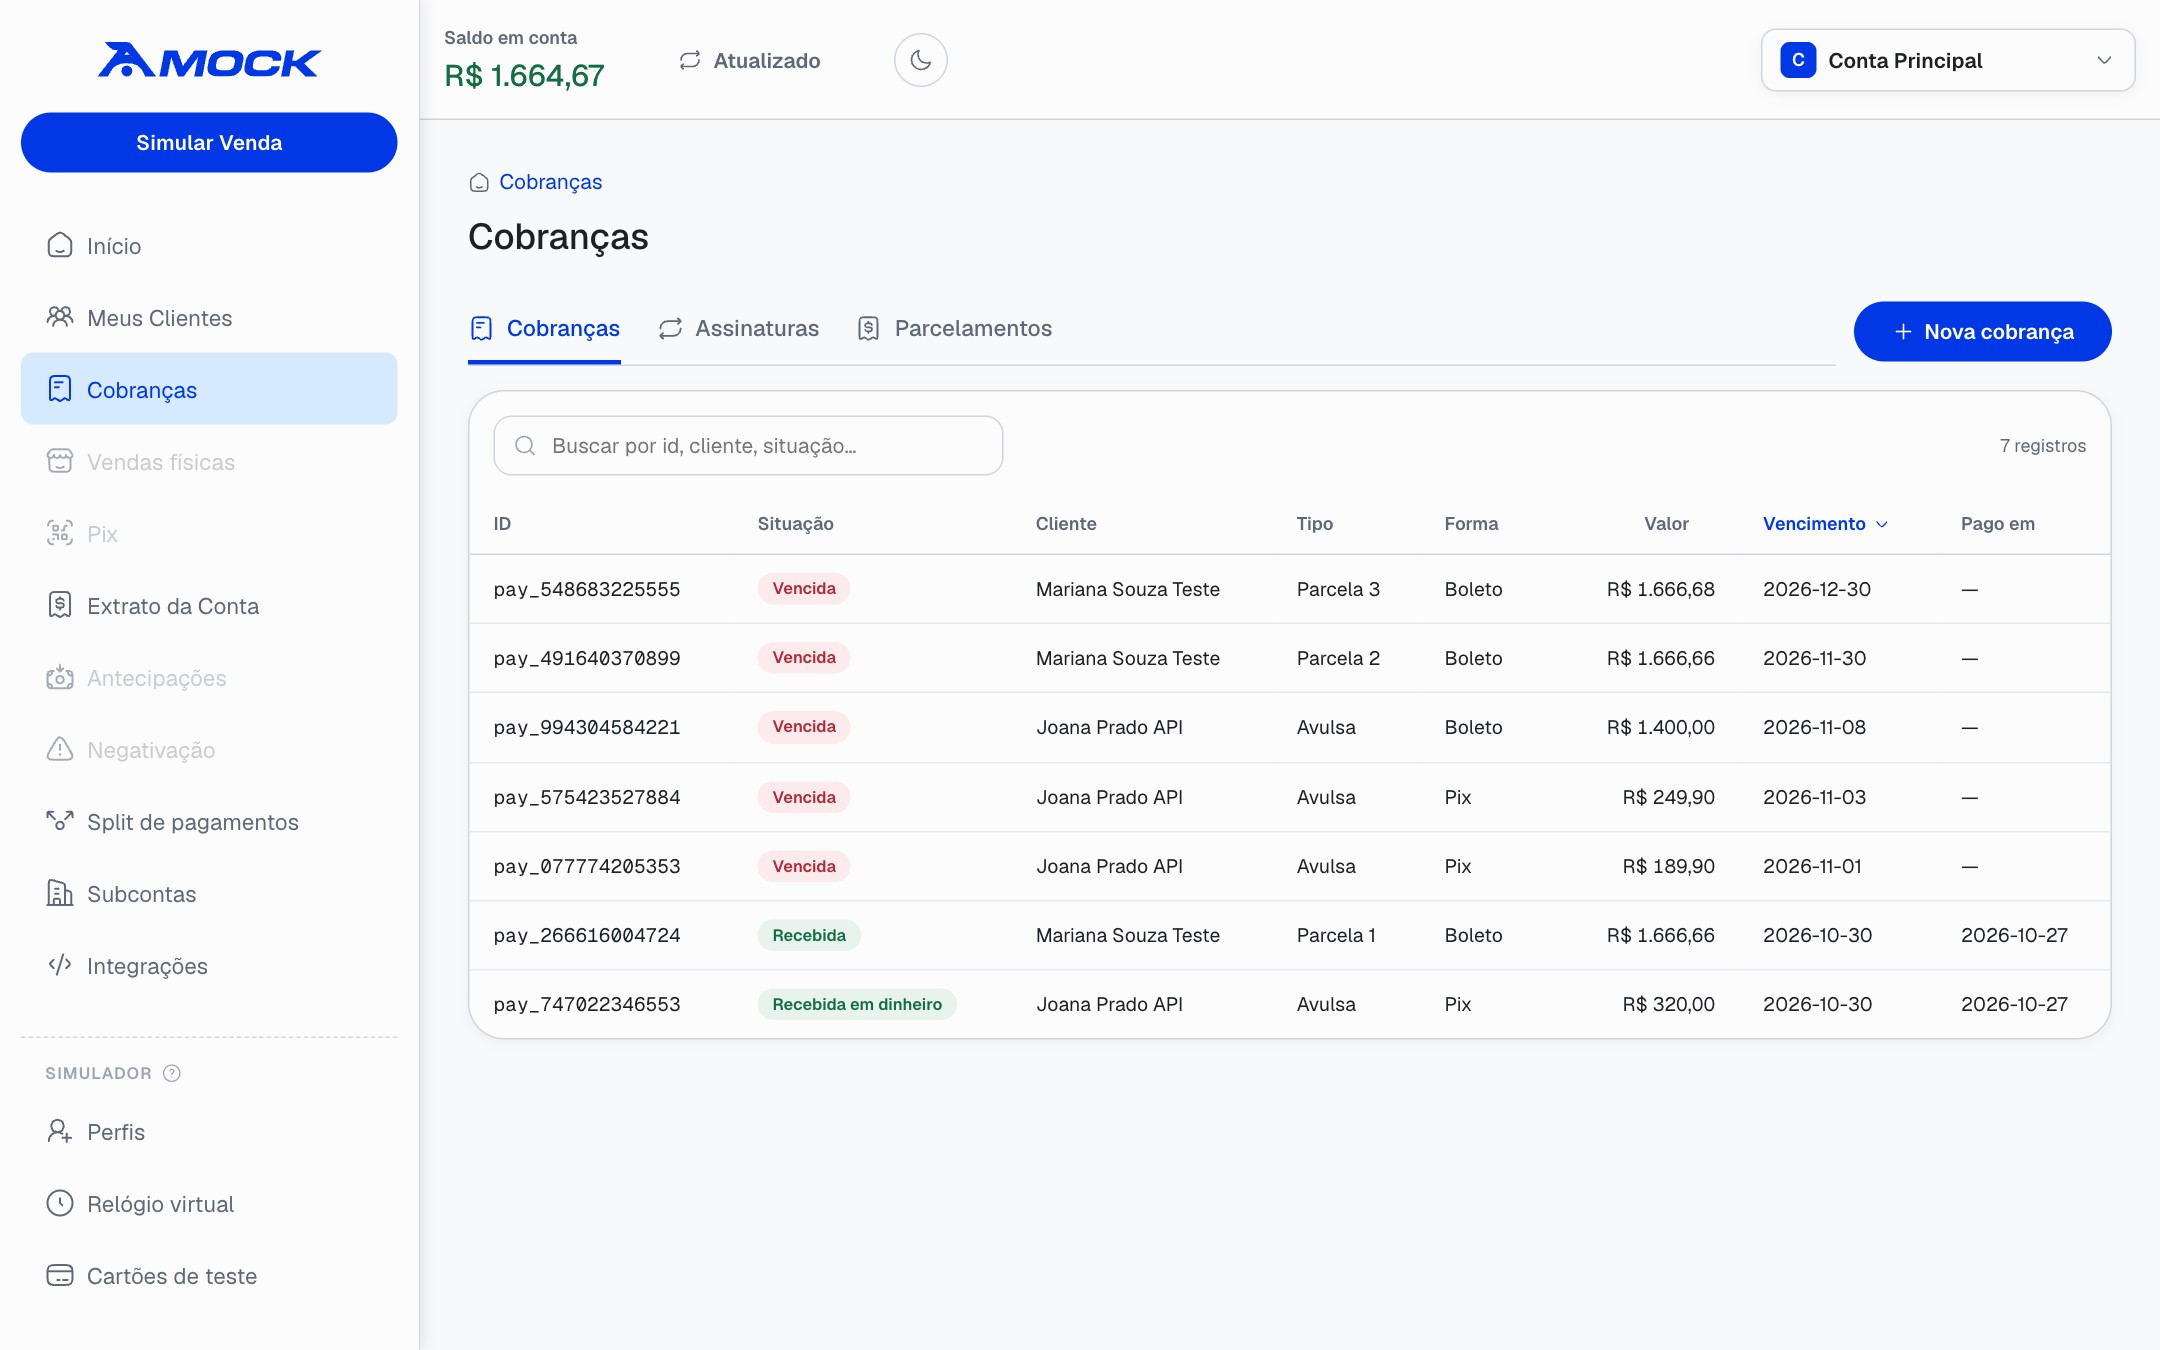The height and width of the screenshot is (1350, 2160).
Task: Click the 7 registros count
Action: coord(2043,446)
